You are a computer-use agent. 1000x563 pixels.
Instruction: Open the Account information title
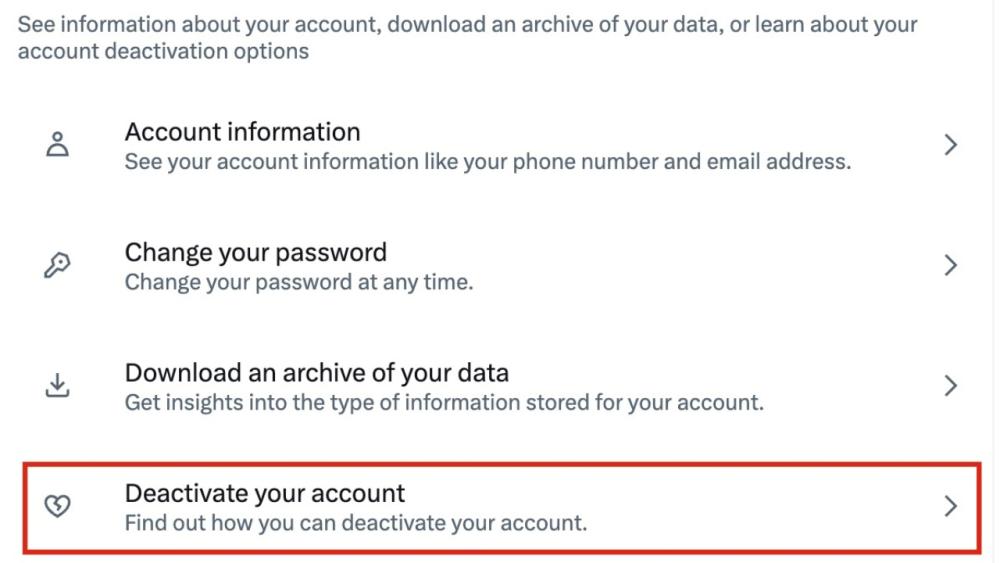tap(242, 131)
